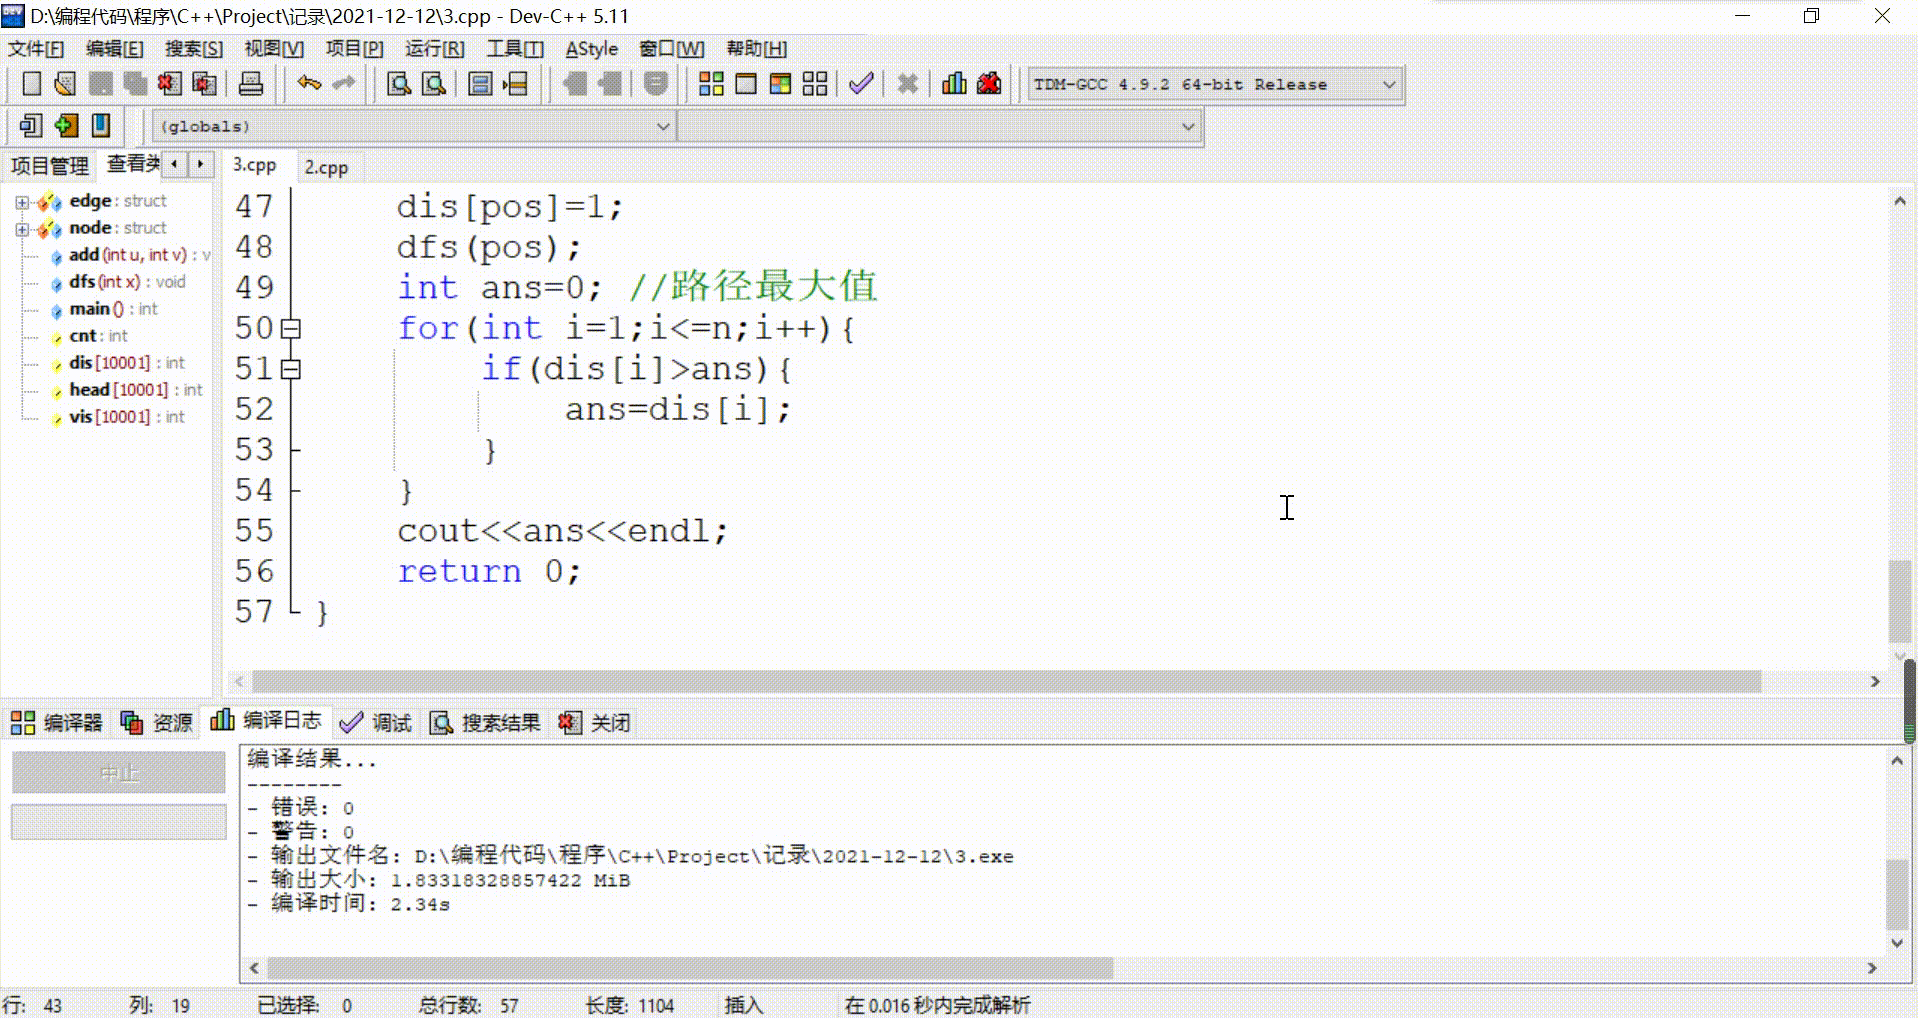
Task: Open the 搜索[S] menu
Action: 194,49
